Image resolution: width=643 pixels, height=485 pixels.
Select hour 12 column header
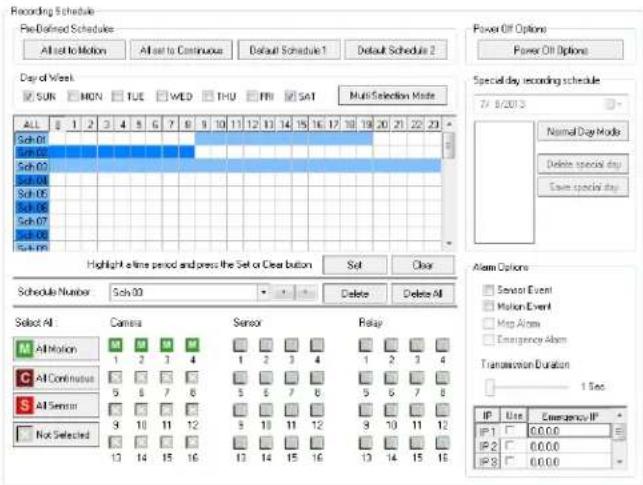[x=252, y=124]
